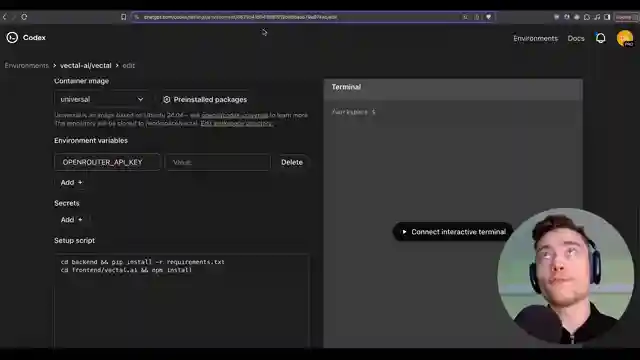Click the music note extension icon
640x360 pixels.
[x=597, y=17]
